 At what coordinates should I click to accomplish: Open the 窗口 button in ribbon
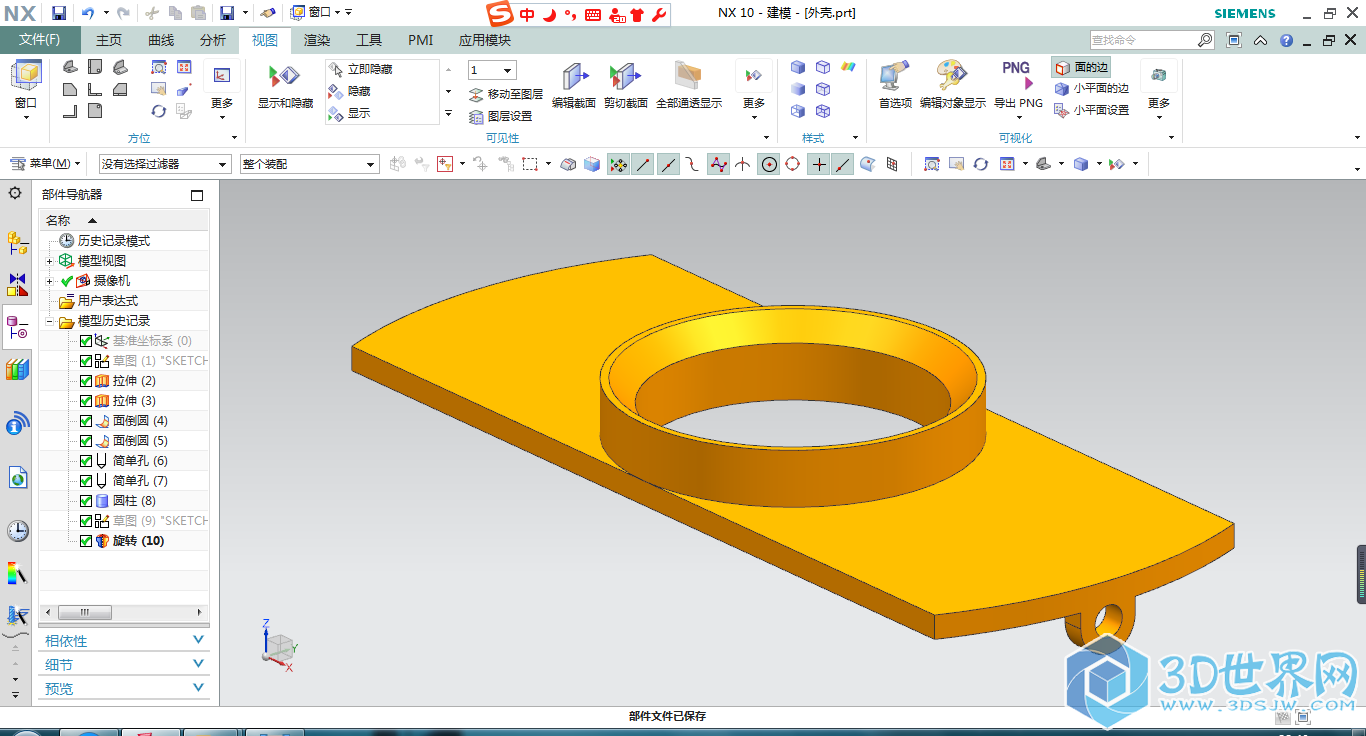click(x=26, y=88)
